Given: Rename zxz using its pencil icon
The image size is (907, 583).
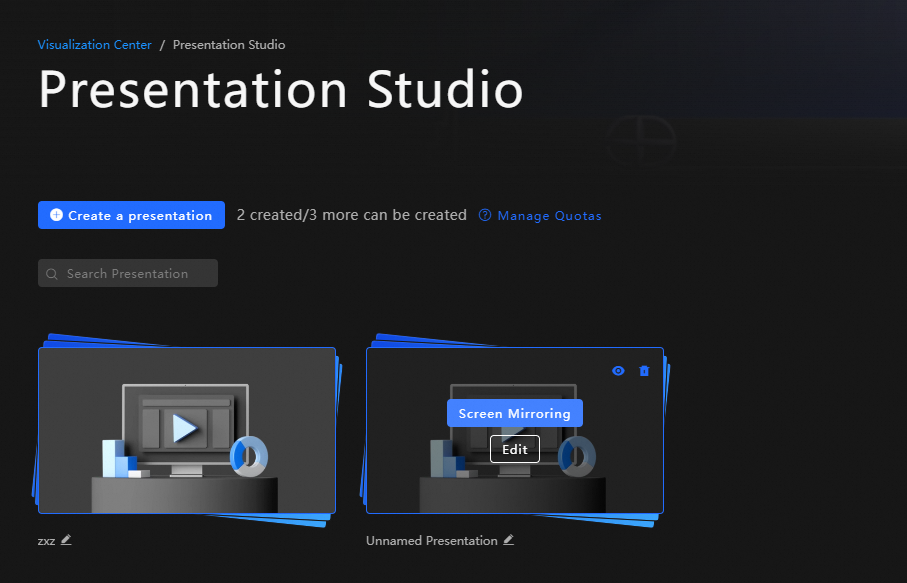Looking at the screenshot, I should click(66, 540).
